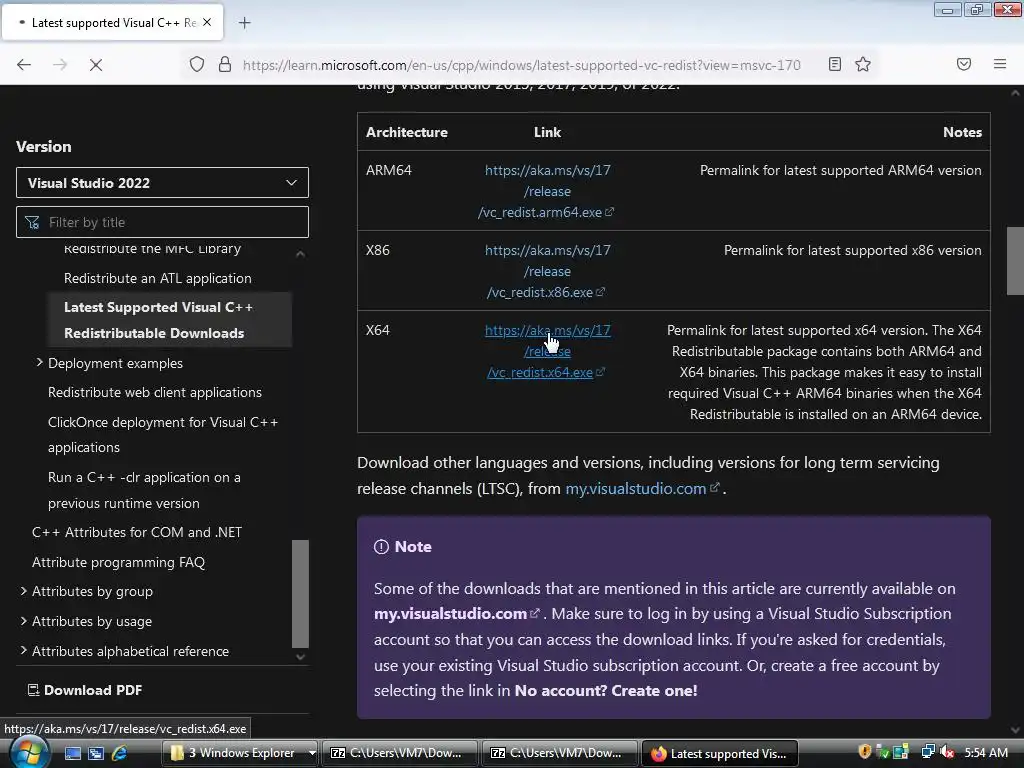1024x768 pixels.
Task: Click the network tray icon
Action: click(927, 752)
